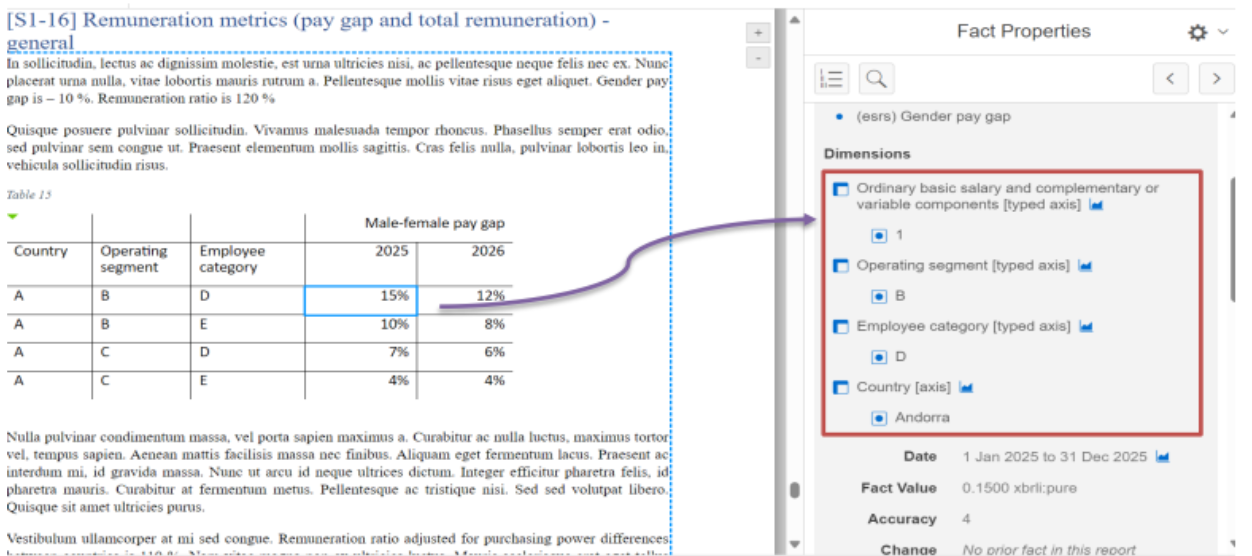Click the document pane scroll-down arrow
The image size is (1252, 556).
[794, 544]
